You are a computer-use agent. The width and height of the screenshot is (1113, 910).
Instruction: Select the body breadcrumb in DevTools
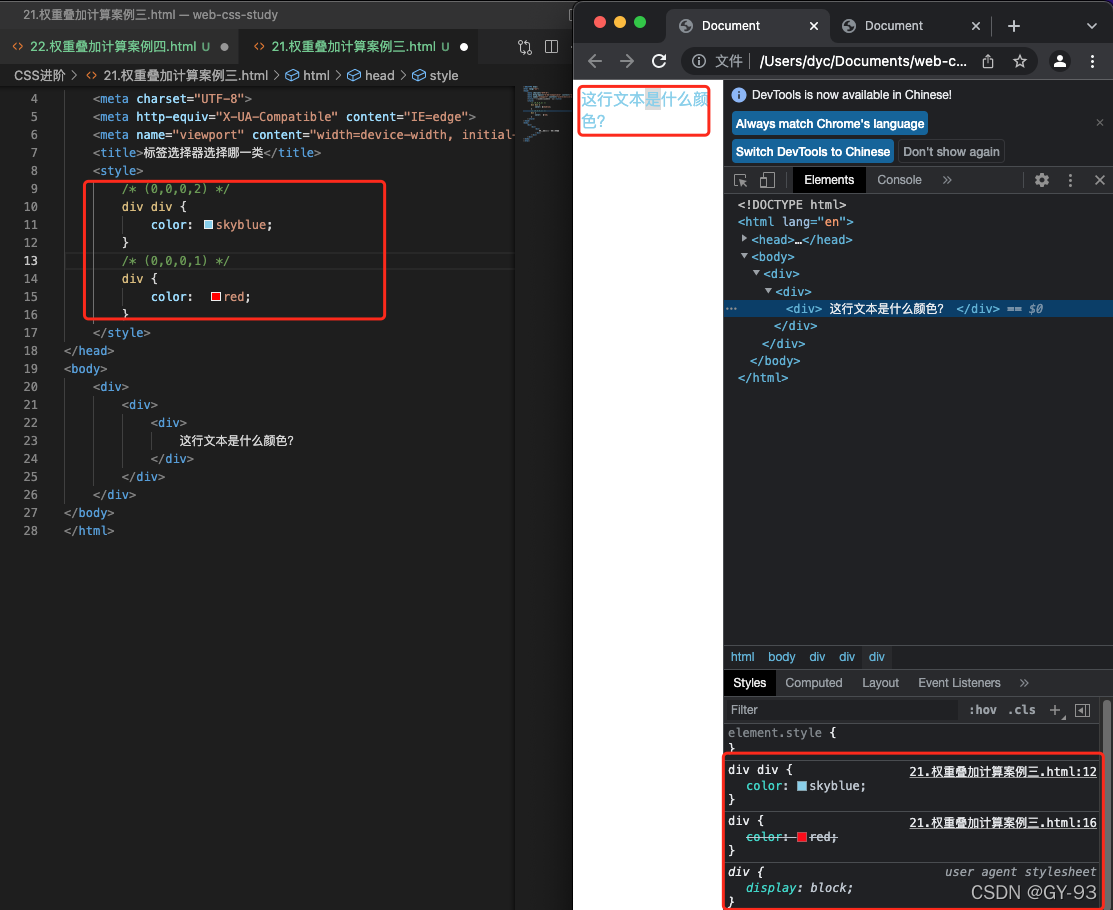click(x=782, y=657)
